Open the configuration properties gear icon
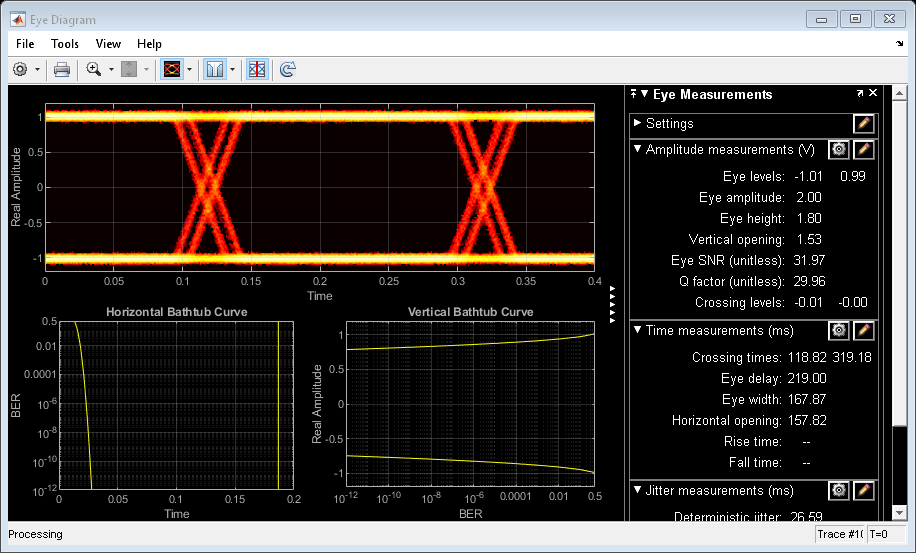Screen dimensions: 916x553 pyautogui.click(x=20, y=69)
